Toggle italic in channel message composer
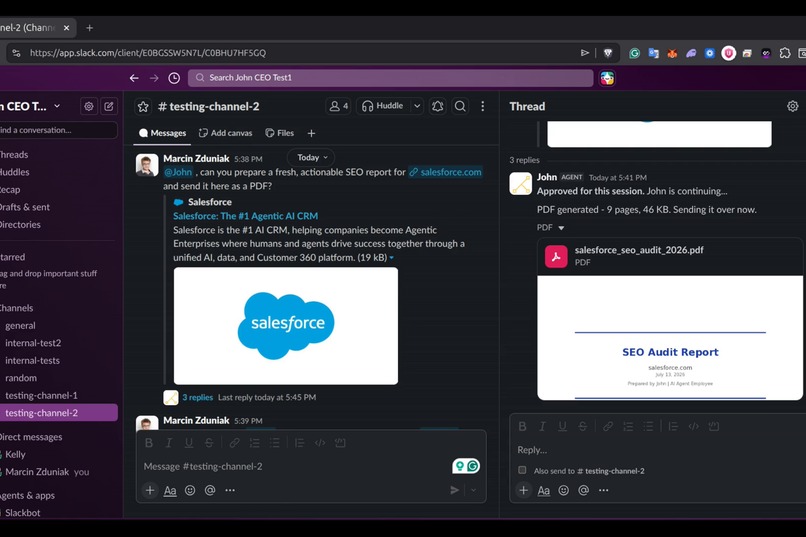The height and width of the screenshot is (537, 806). pos(169,443)
